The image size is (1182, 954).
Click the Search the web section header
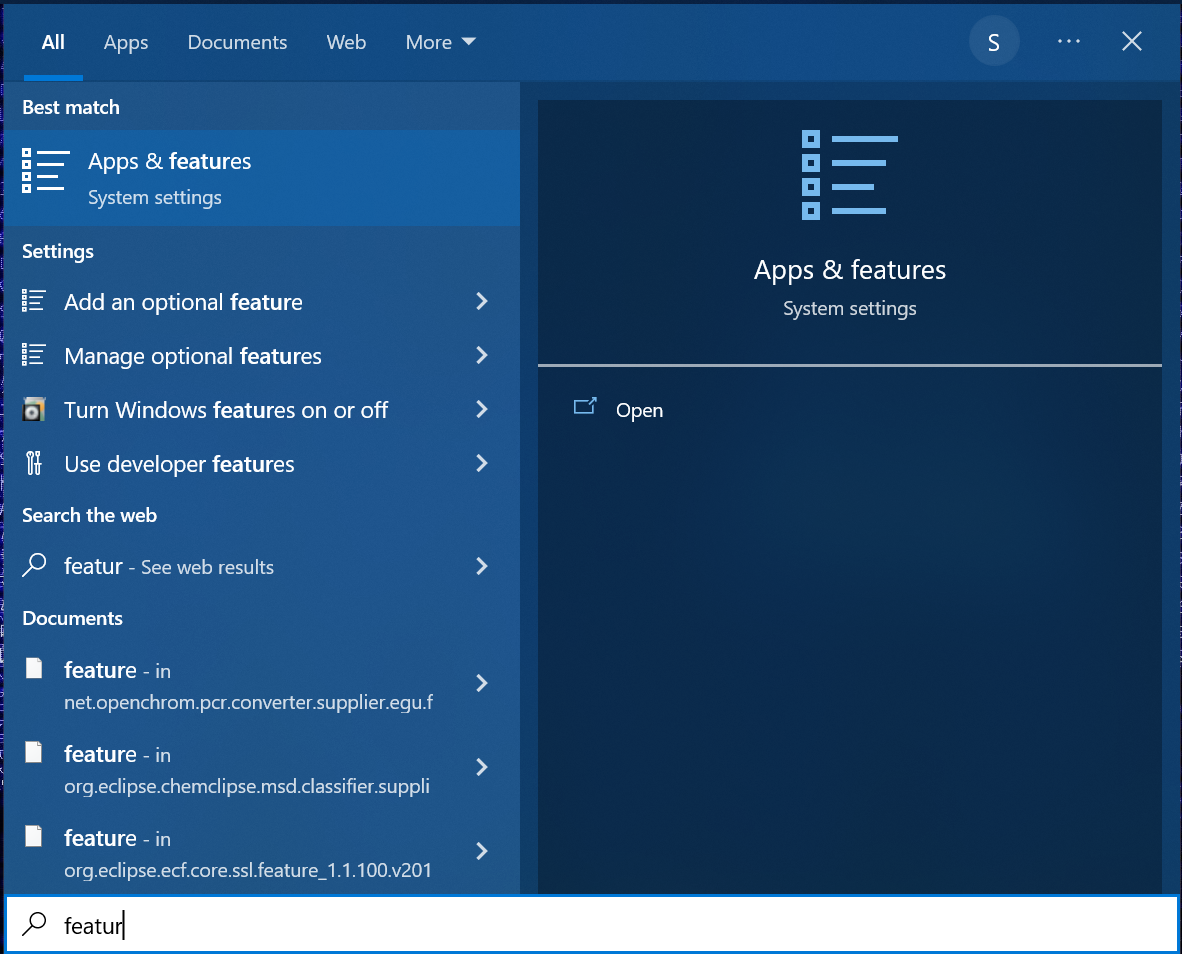90,515
